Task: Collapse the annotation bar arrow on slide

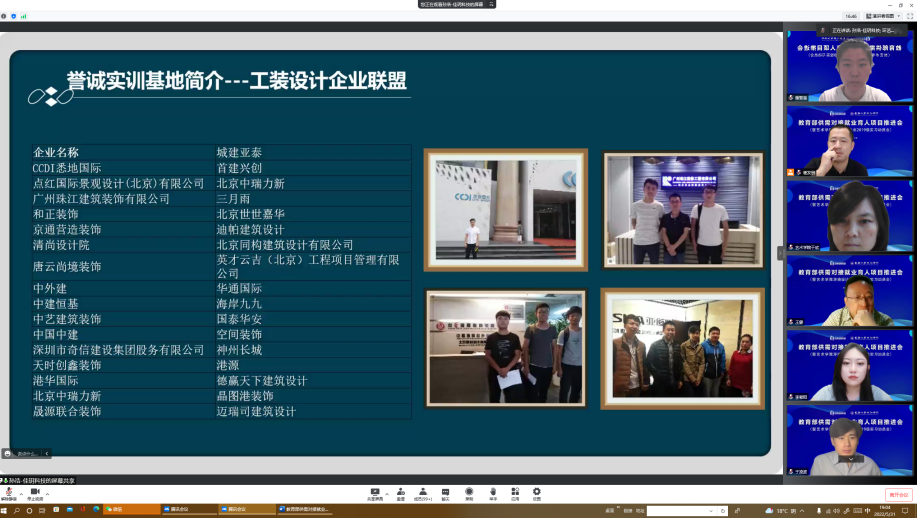Action: pos(47,453)
